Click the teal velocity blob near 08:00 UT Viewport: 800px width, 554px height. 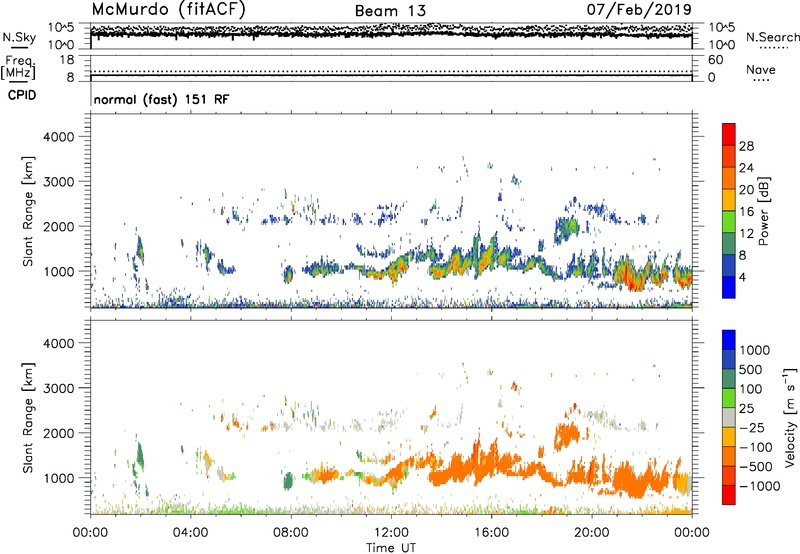tap(288, 481)
